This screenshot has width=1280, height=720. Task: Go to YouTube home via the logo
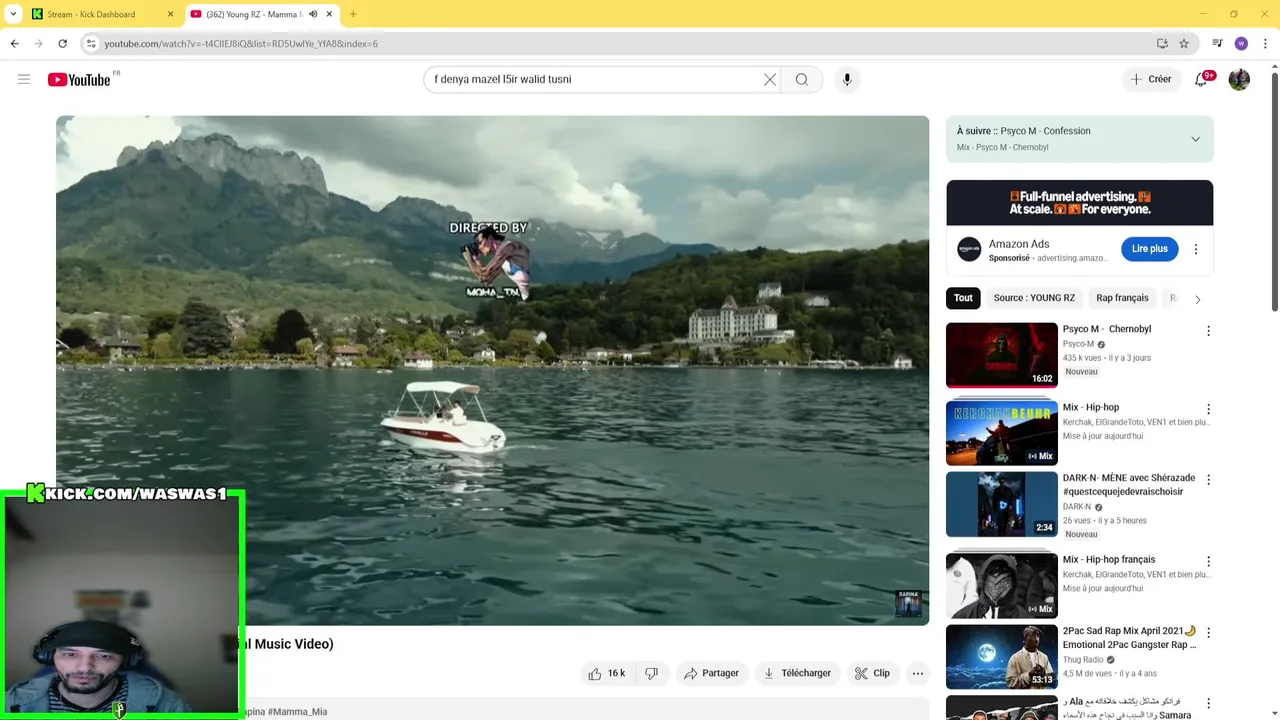(79, 80)
